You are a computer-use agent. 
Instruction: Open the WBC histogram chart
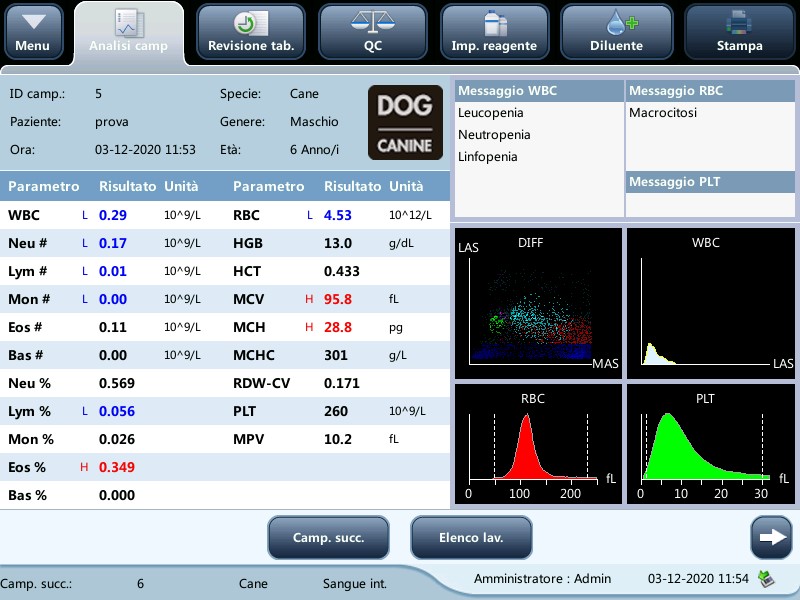point(706,304)
